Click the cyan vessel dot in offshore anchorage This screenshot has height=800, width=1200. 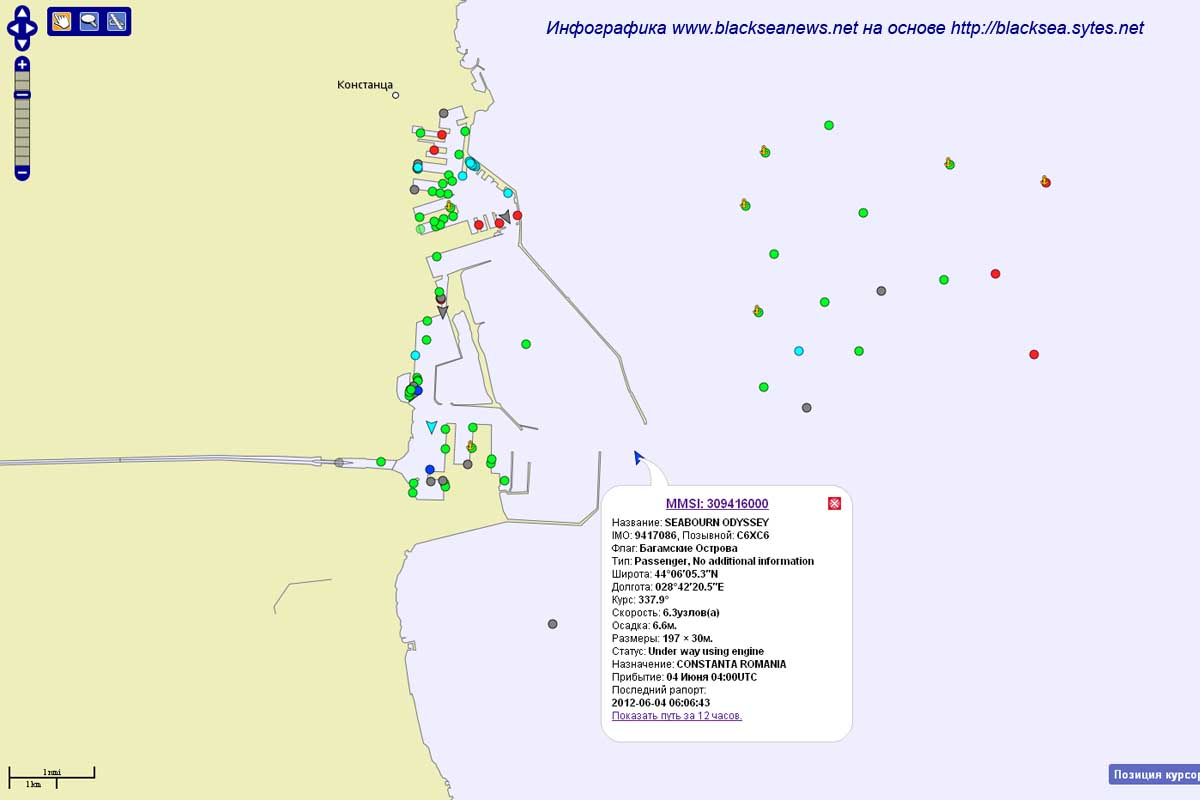pos(798,351)
